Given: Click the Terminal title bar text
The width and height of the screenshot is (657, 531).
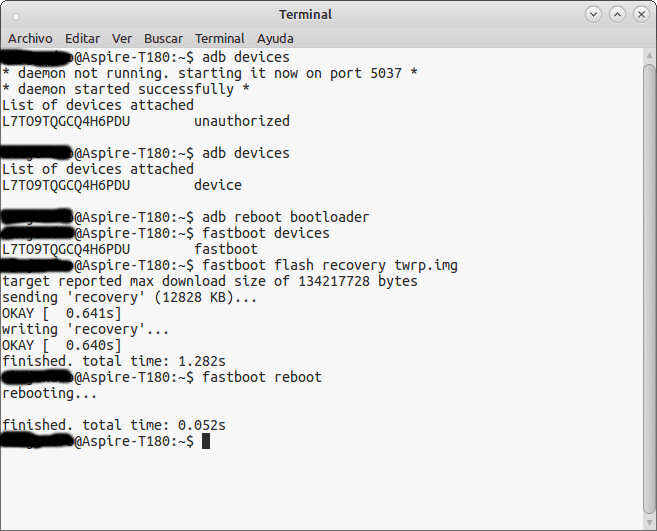Looking at the screenshot, I should point(305,15).
